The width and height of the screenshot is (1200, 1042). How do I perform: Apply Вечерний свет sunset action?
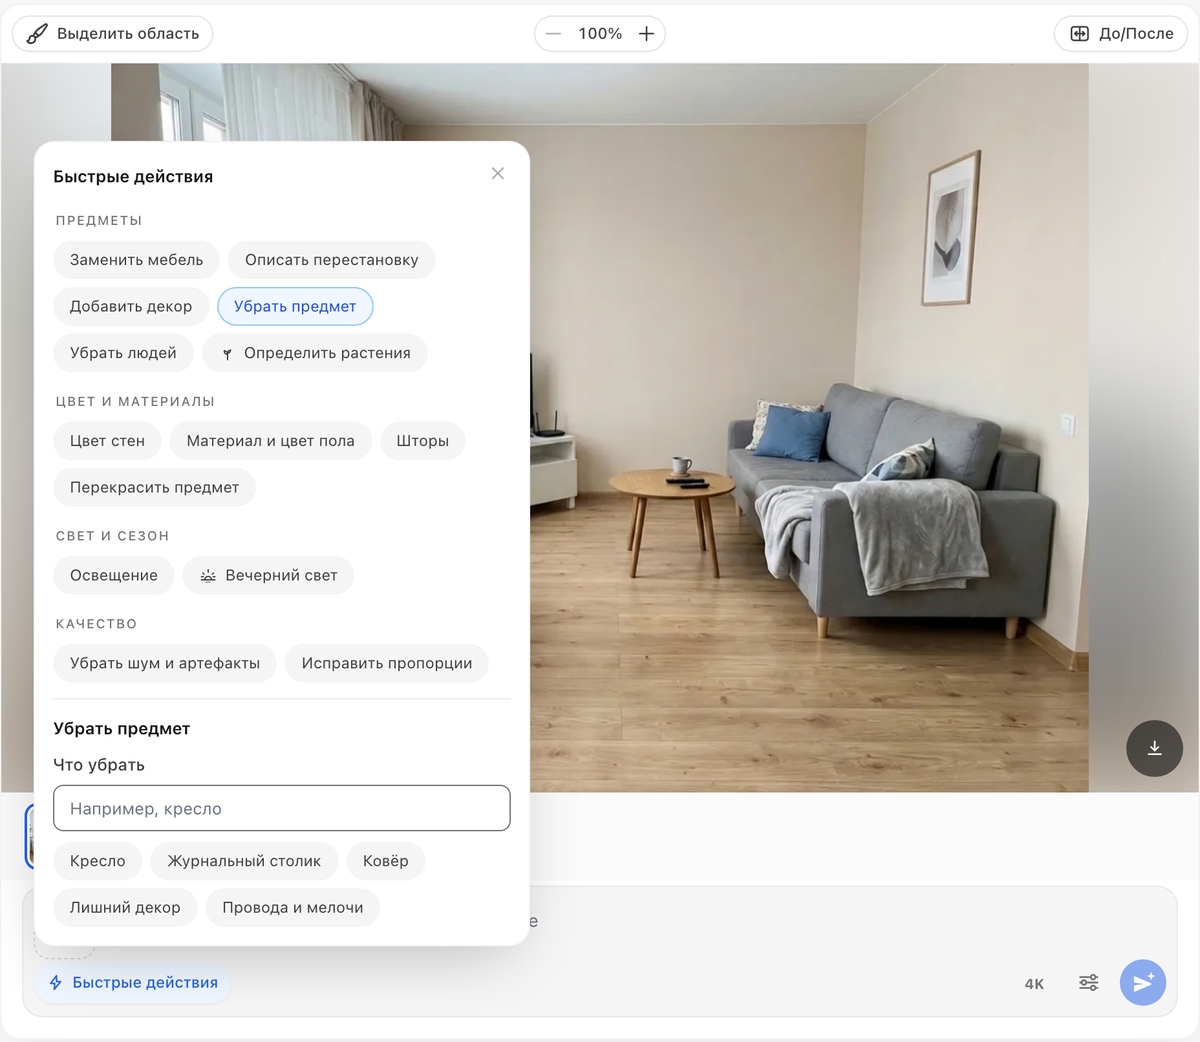point(268,576)
